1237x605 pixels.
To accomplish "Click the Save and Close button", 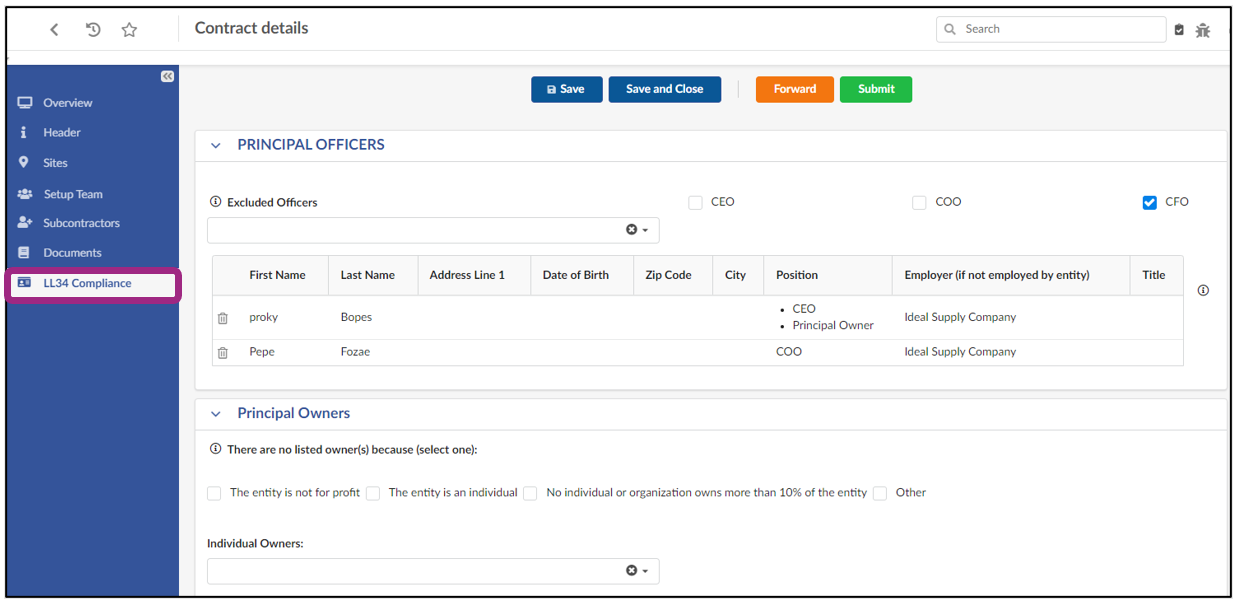I will pyautogui.click(x=664, y=89).
